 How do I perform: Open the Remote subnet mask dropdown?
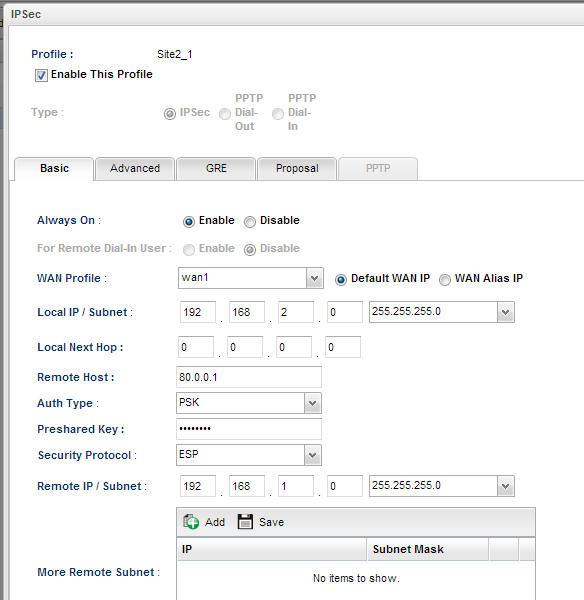point(506,486)
